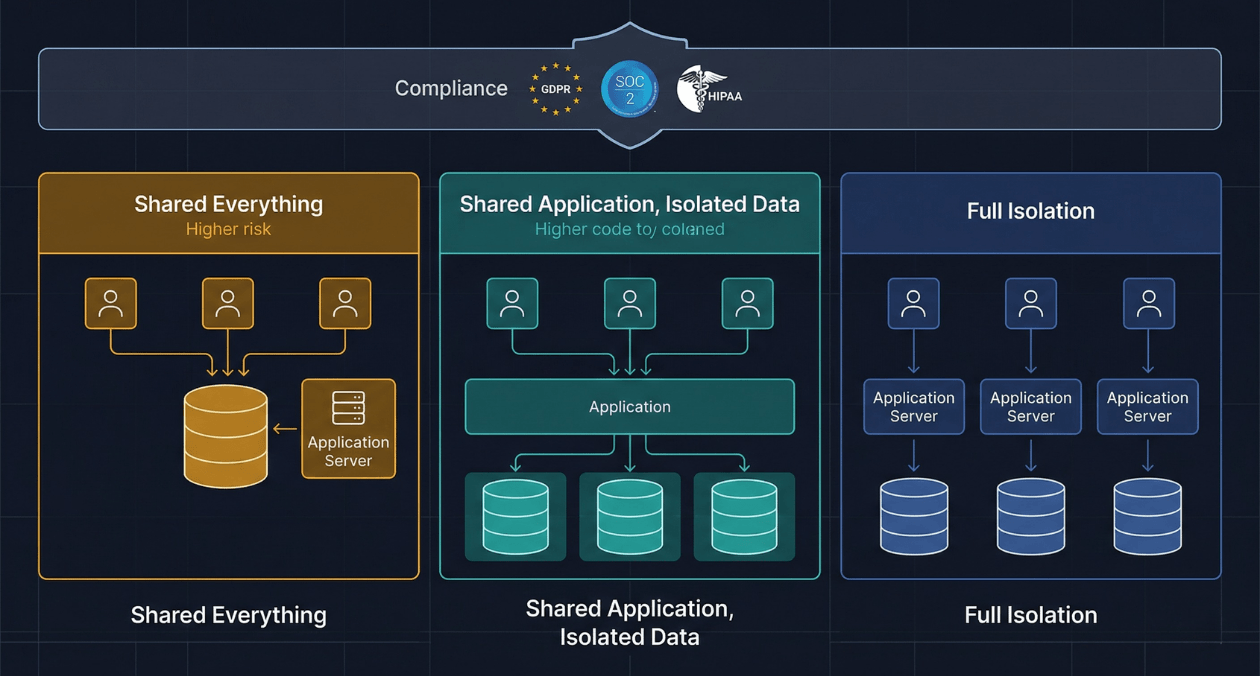Click the bottom Shared Application, Isolated Data caption

tap(630, 622)
